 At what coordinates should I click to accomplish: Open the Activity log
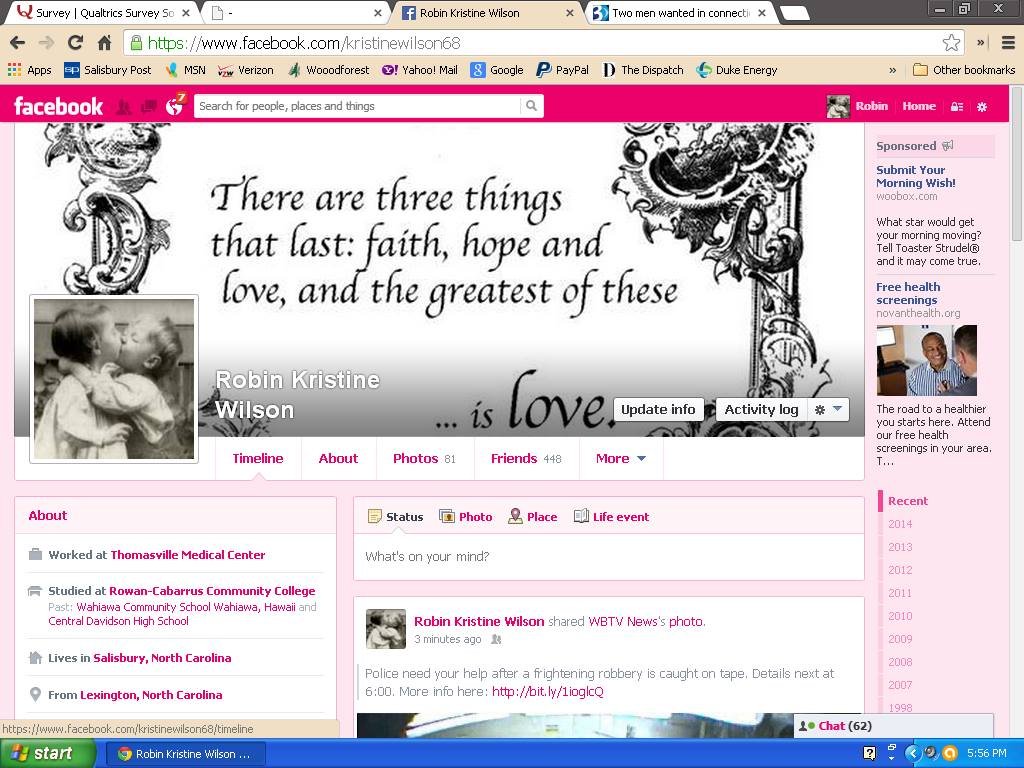coord(761,409)
